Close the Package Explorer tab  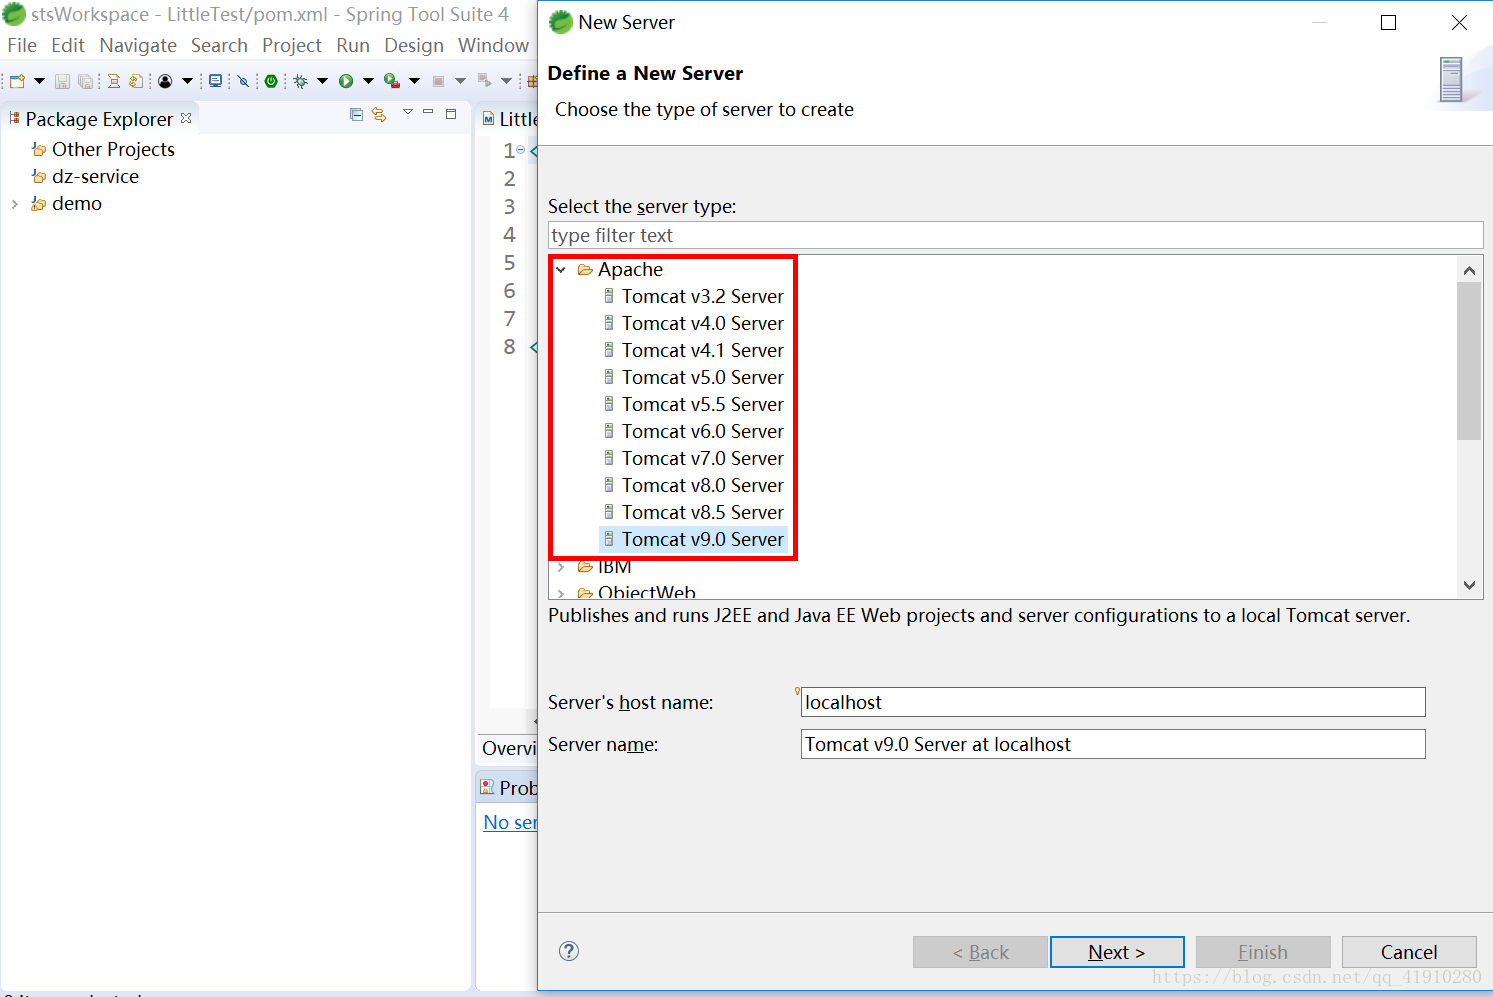pyautogui.click(x=186, y=118)
